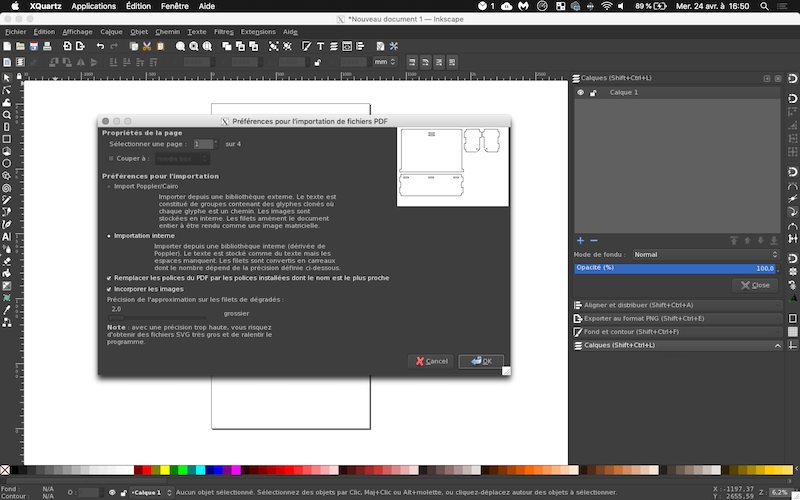Open the Calque 1 layer selector in status bar
The width and height of the screenshot is (800, 500).
tap(152, 493)
